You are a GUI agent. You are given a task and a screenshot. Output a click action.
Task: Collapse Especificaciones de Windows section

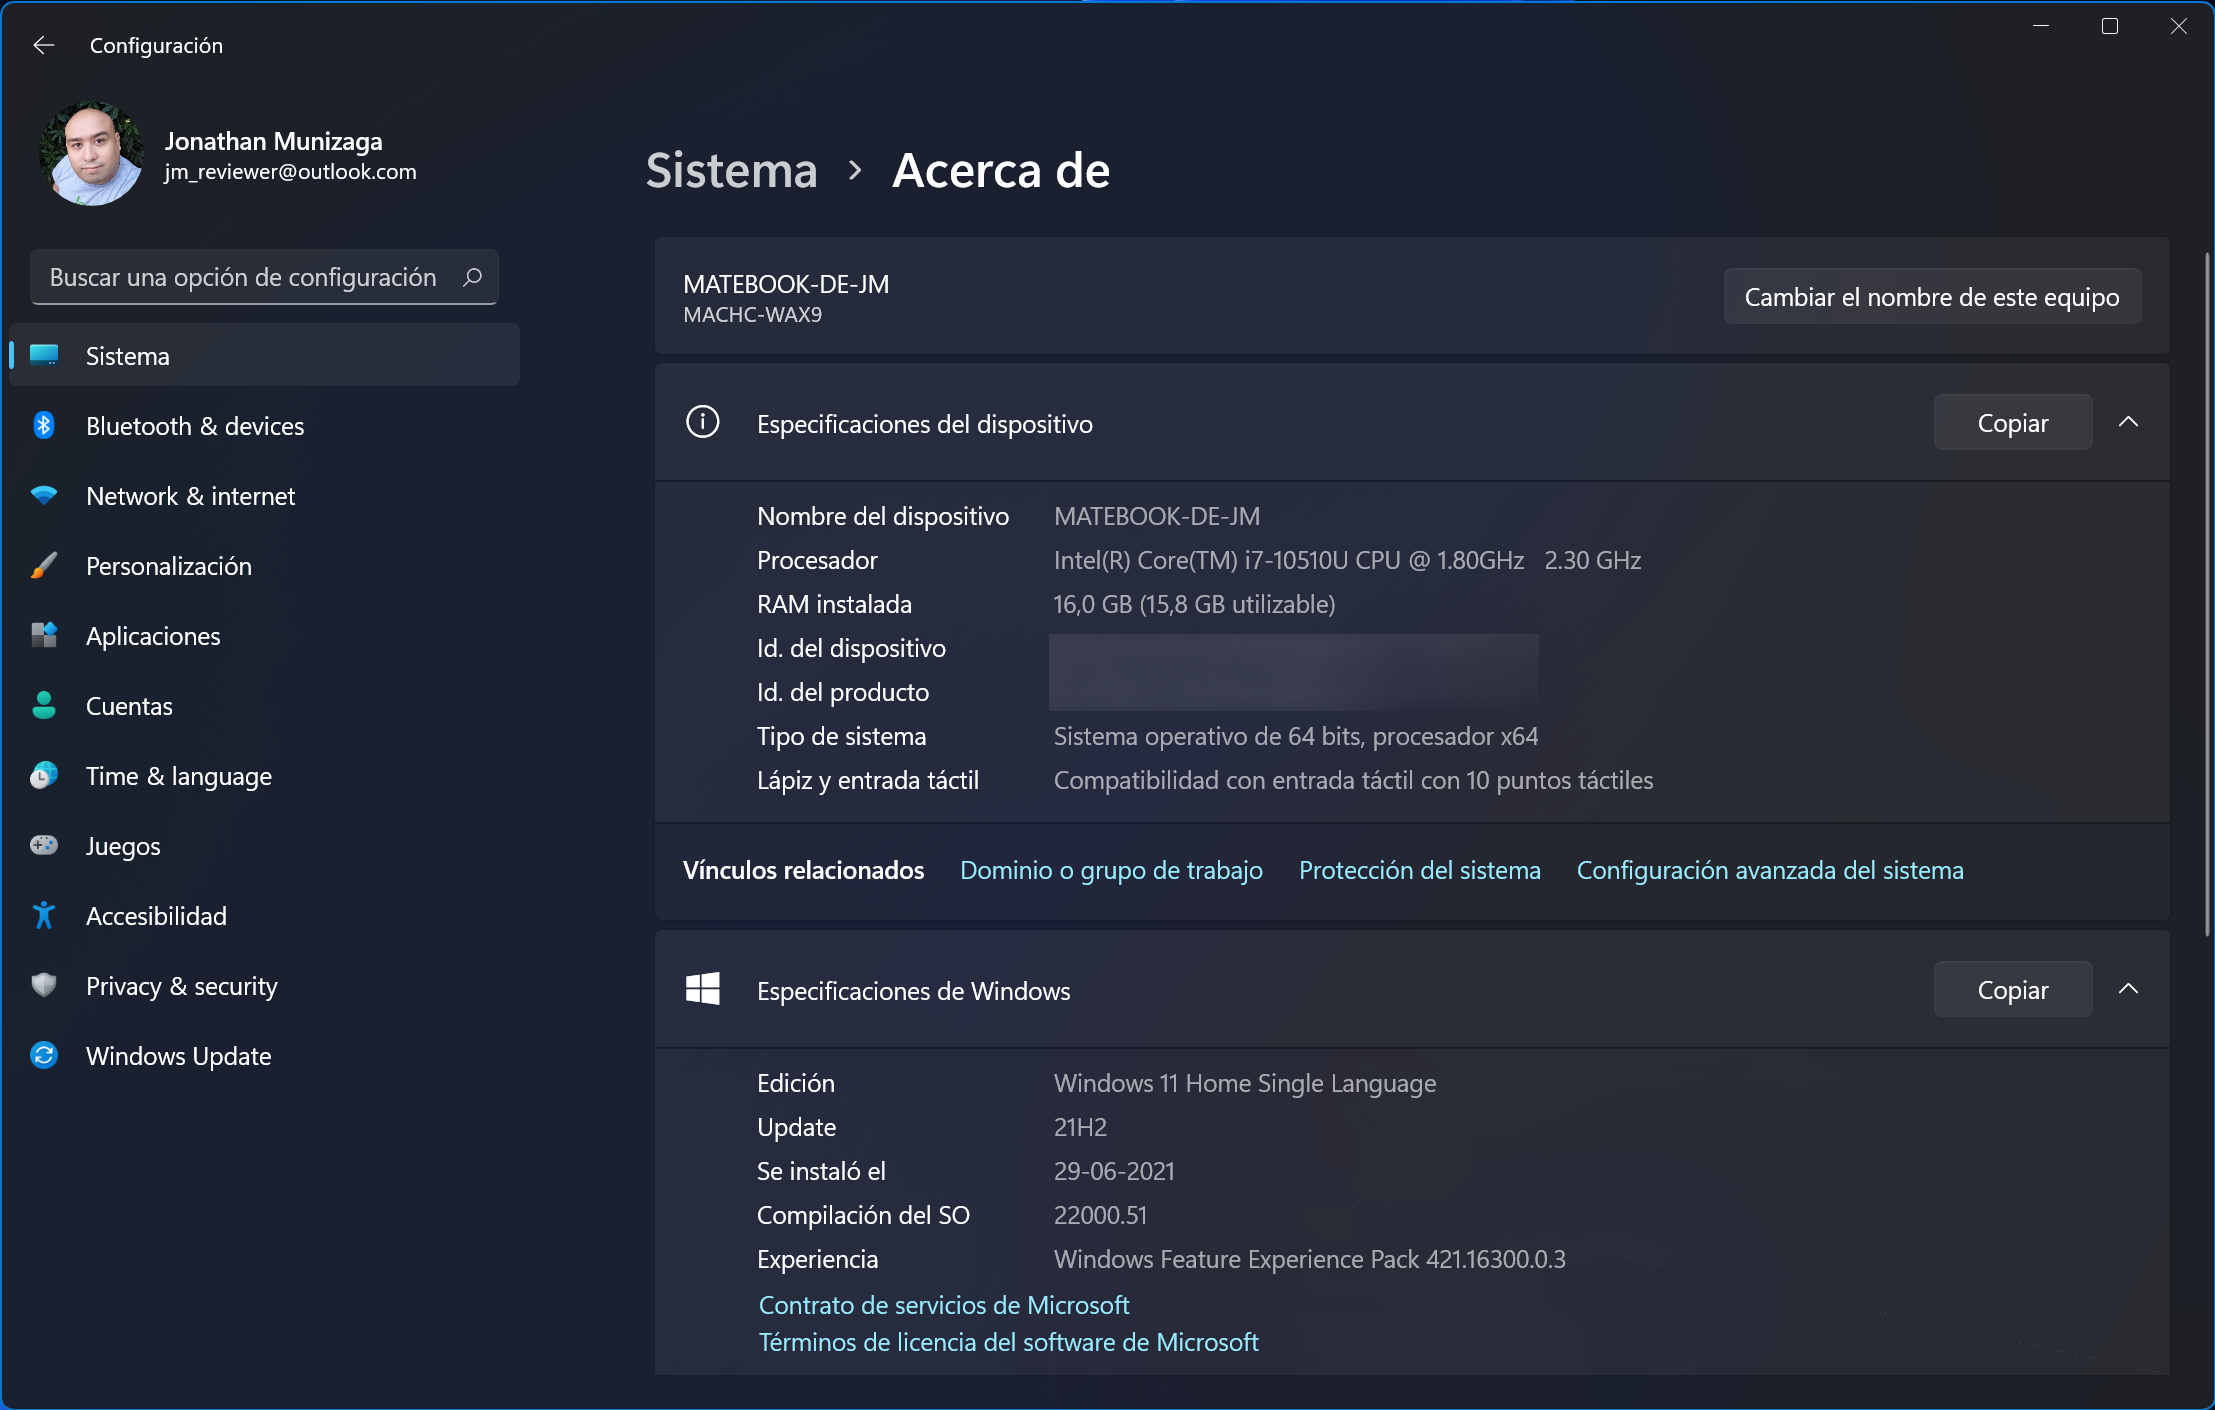point(2128,989)
